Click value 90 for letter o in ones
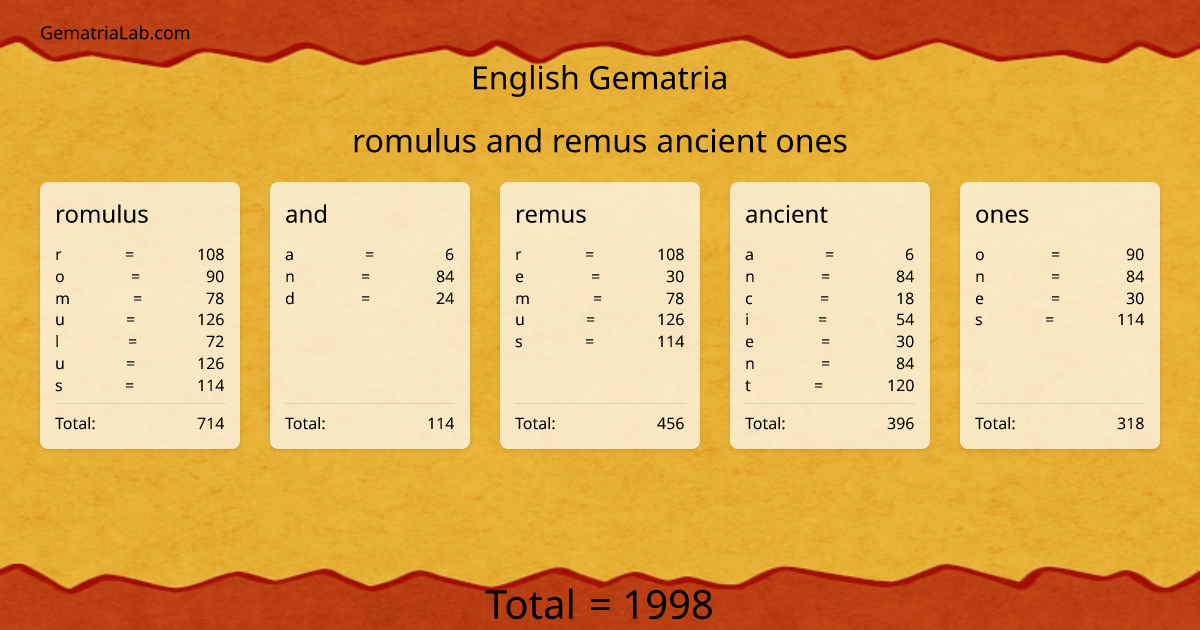Viewport: 1200px width, 630px height. 1135,254
